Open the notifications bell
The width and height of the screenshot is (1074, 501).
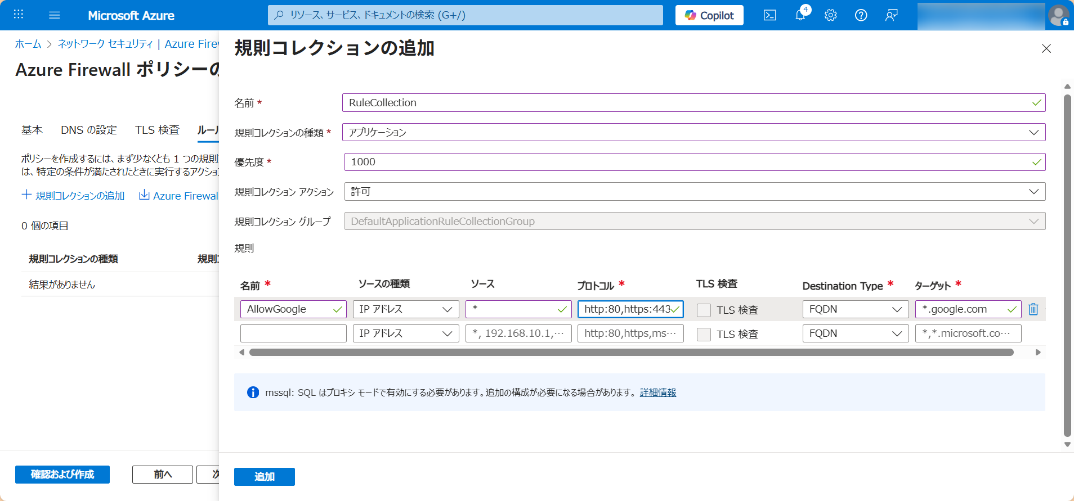click(801, 15)
